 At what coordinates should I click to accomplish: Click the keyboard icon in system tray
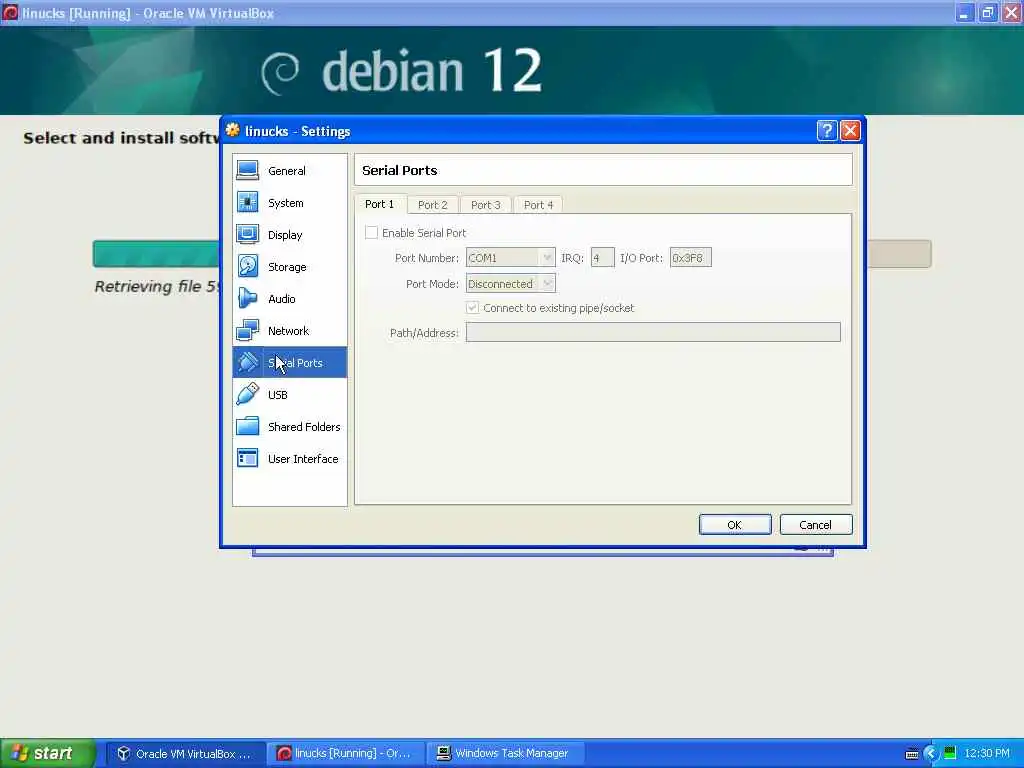912,754
